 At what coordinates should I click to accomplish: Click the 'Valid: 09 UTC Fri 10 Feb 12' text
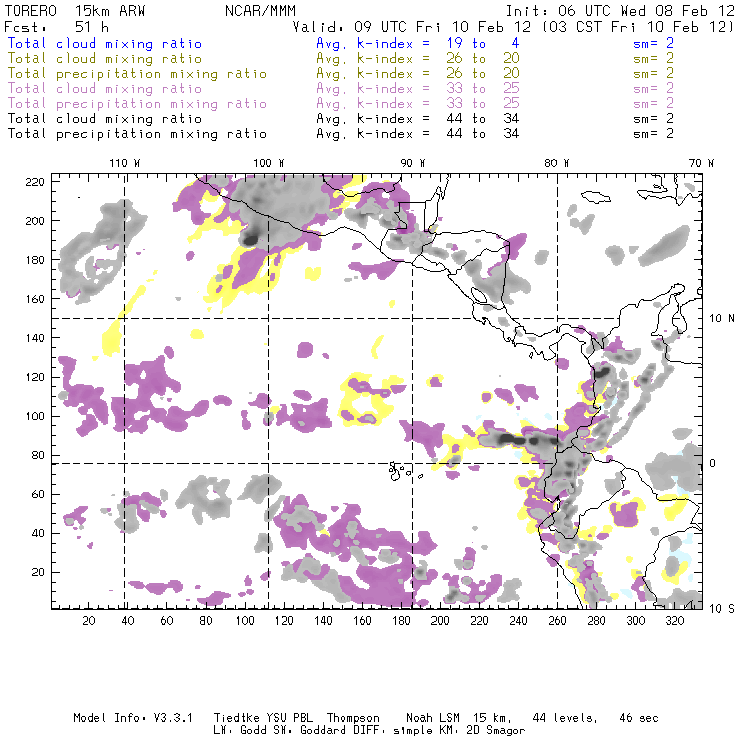[412, 27]
